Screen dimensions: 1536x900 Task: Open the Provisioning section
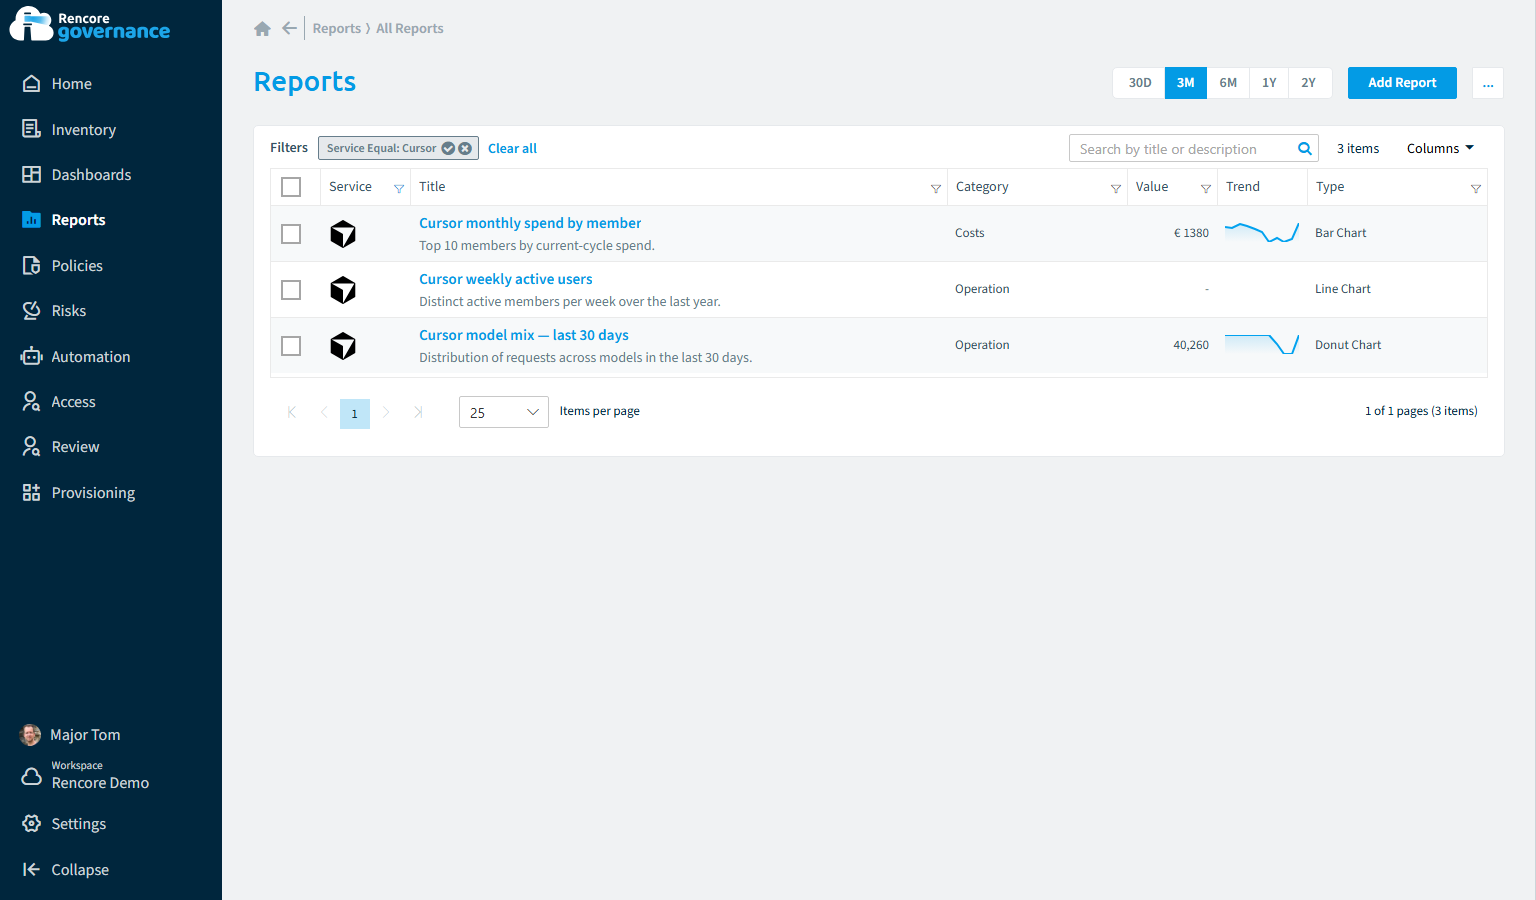pos(93,493)
